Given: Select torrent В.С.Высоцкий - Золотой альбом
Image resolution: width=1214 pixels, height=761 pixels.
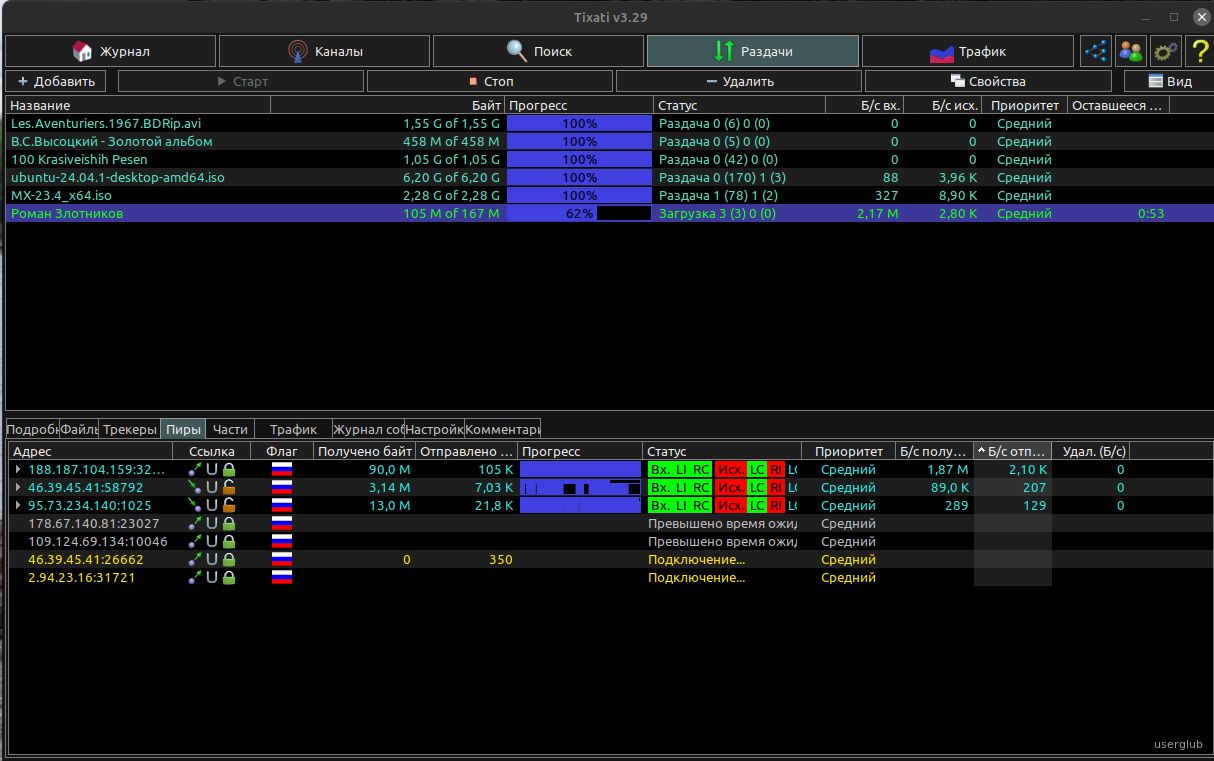Looking at the screenshot, I should pos(112,142).
